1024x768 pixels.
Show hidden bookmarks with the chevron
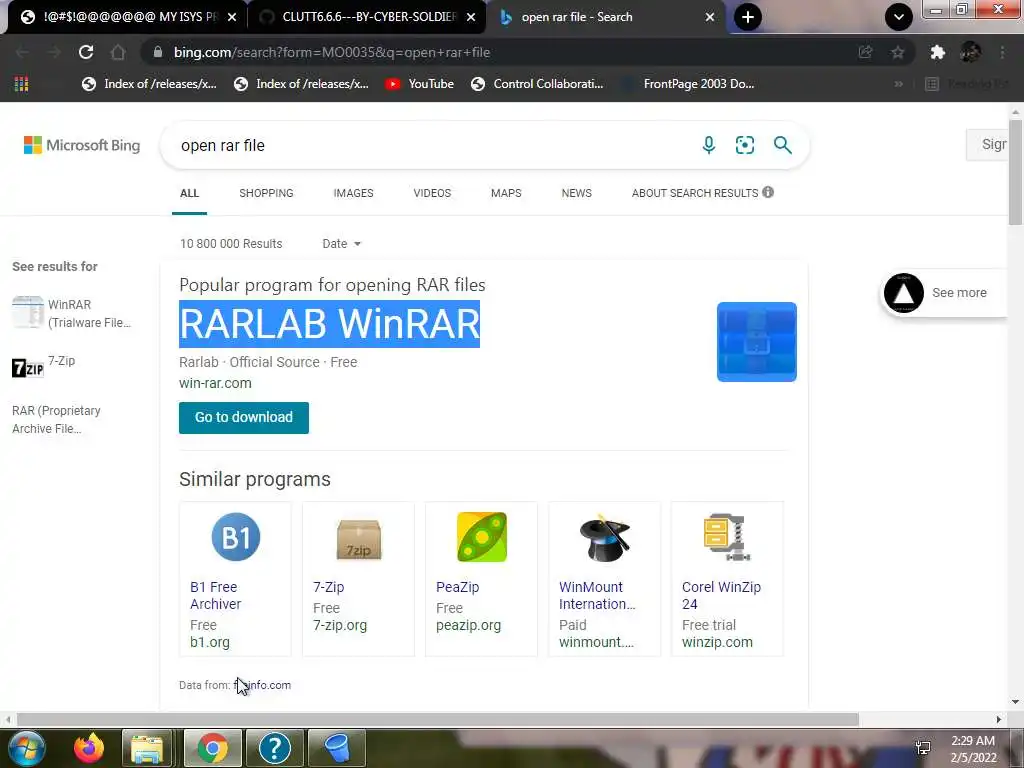click(899, 84)
